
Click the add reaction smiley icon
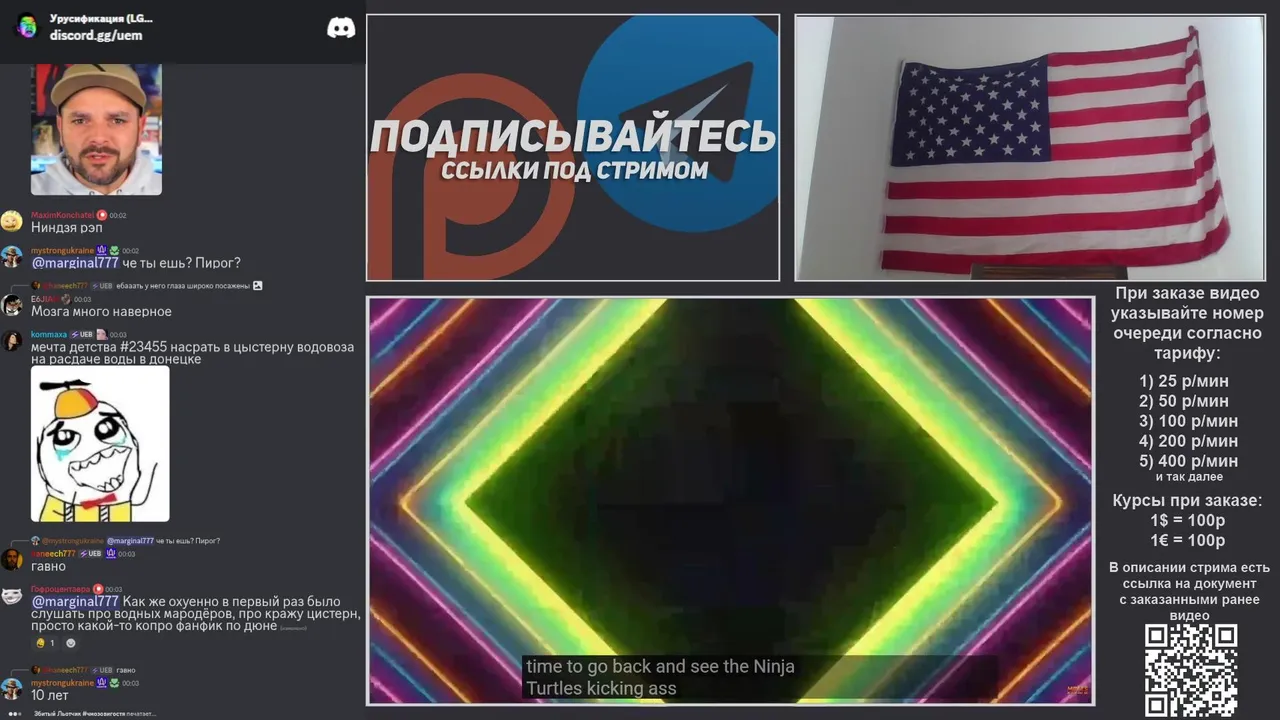[70, 643]
